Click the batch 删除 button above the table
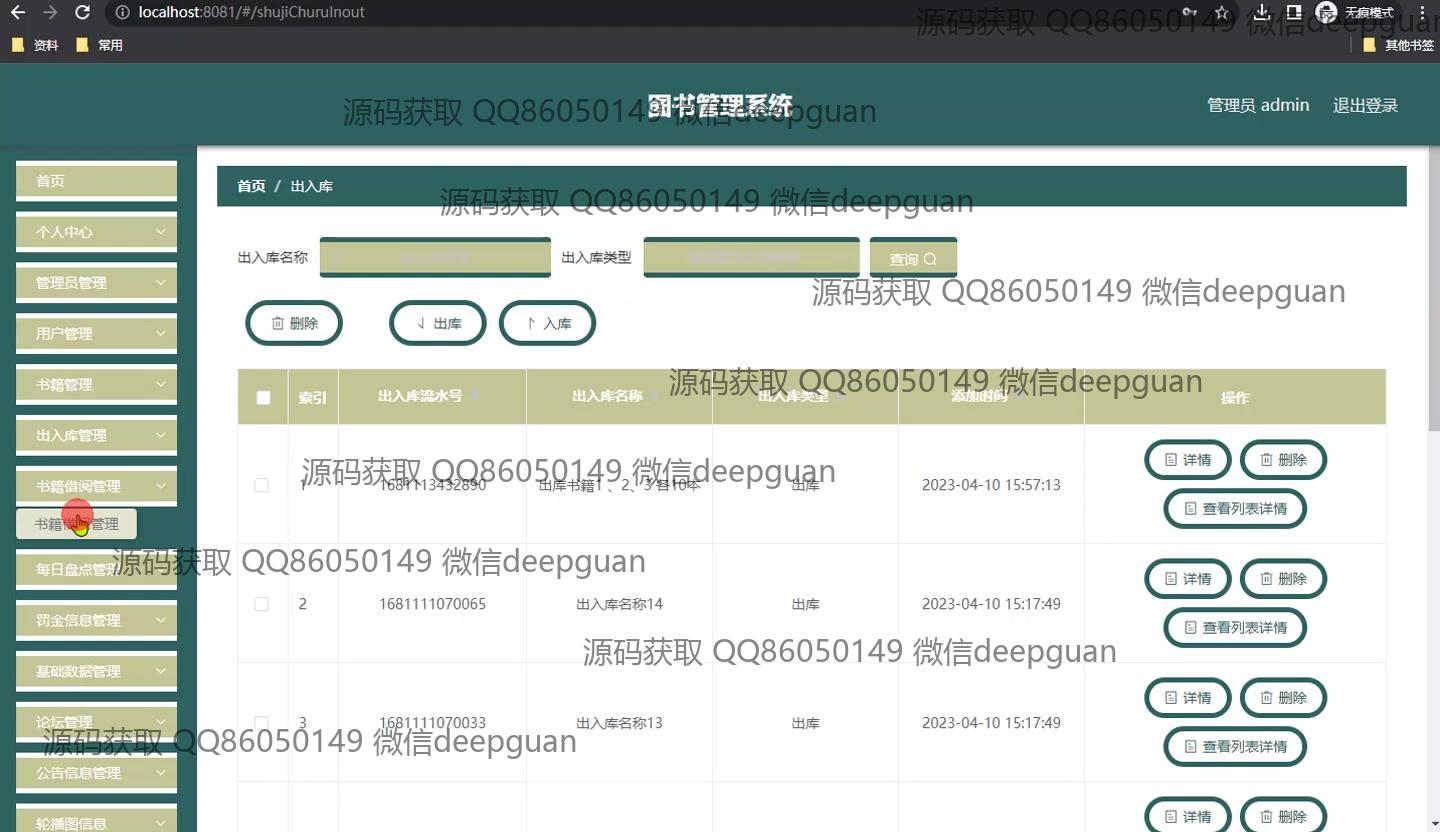1440x832 pixels. coord(294,323)
